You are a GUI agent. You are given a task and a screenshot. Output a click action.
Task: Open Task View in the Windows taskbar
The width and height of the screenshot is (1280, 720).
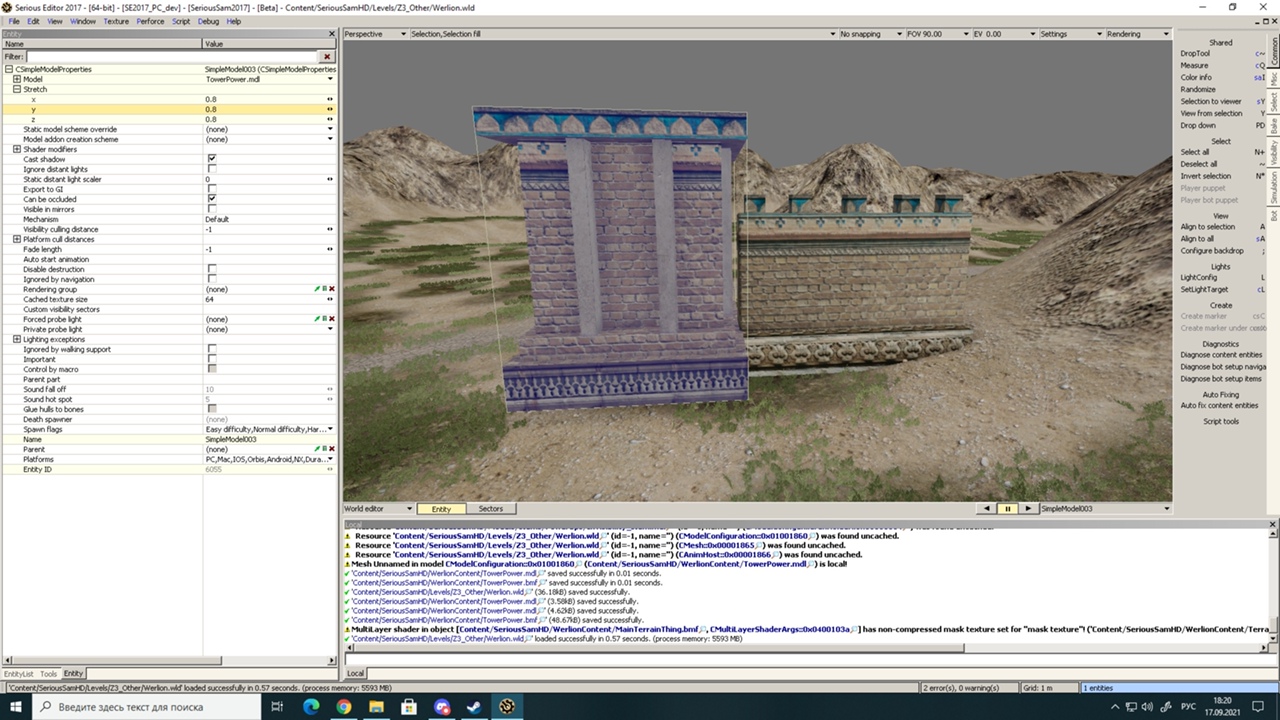click(277, 706)
